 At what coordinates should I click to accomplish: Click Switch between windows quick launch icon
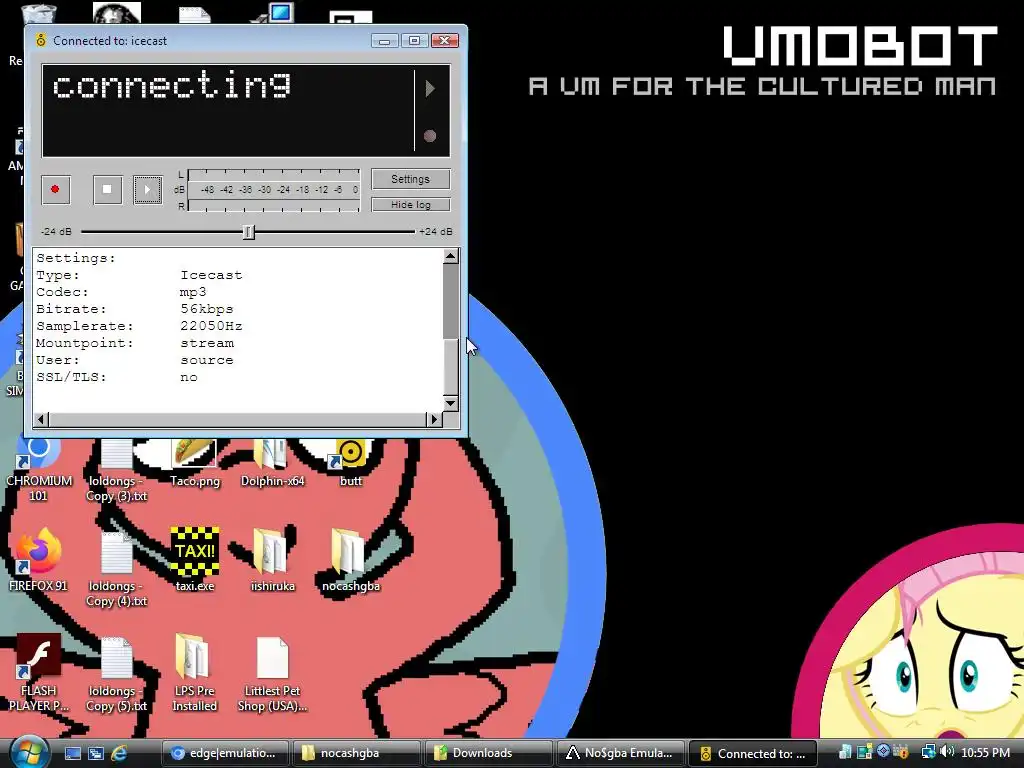96,753
